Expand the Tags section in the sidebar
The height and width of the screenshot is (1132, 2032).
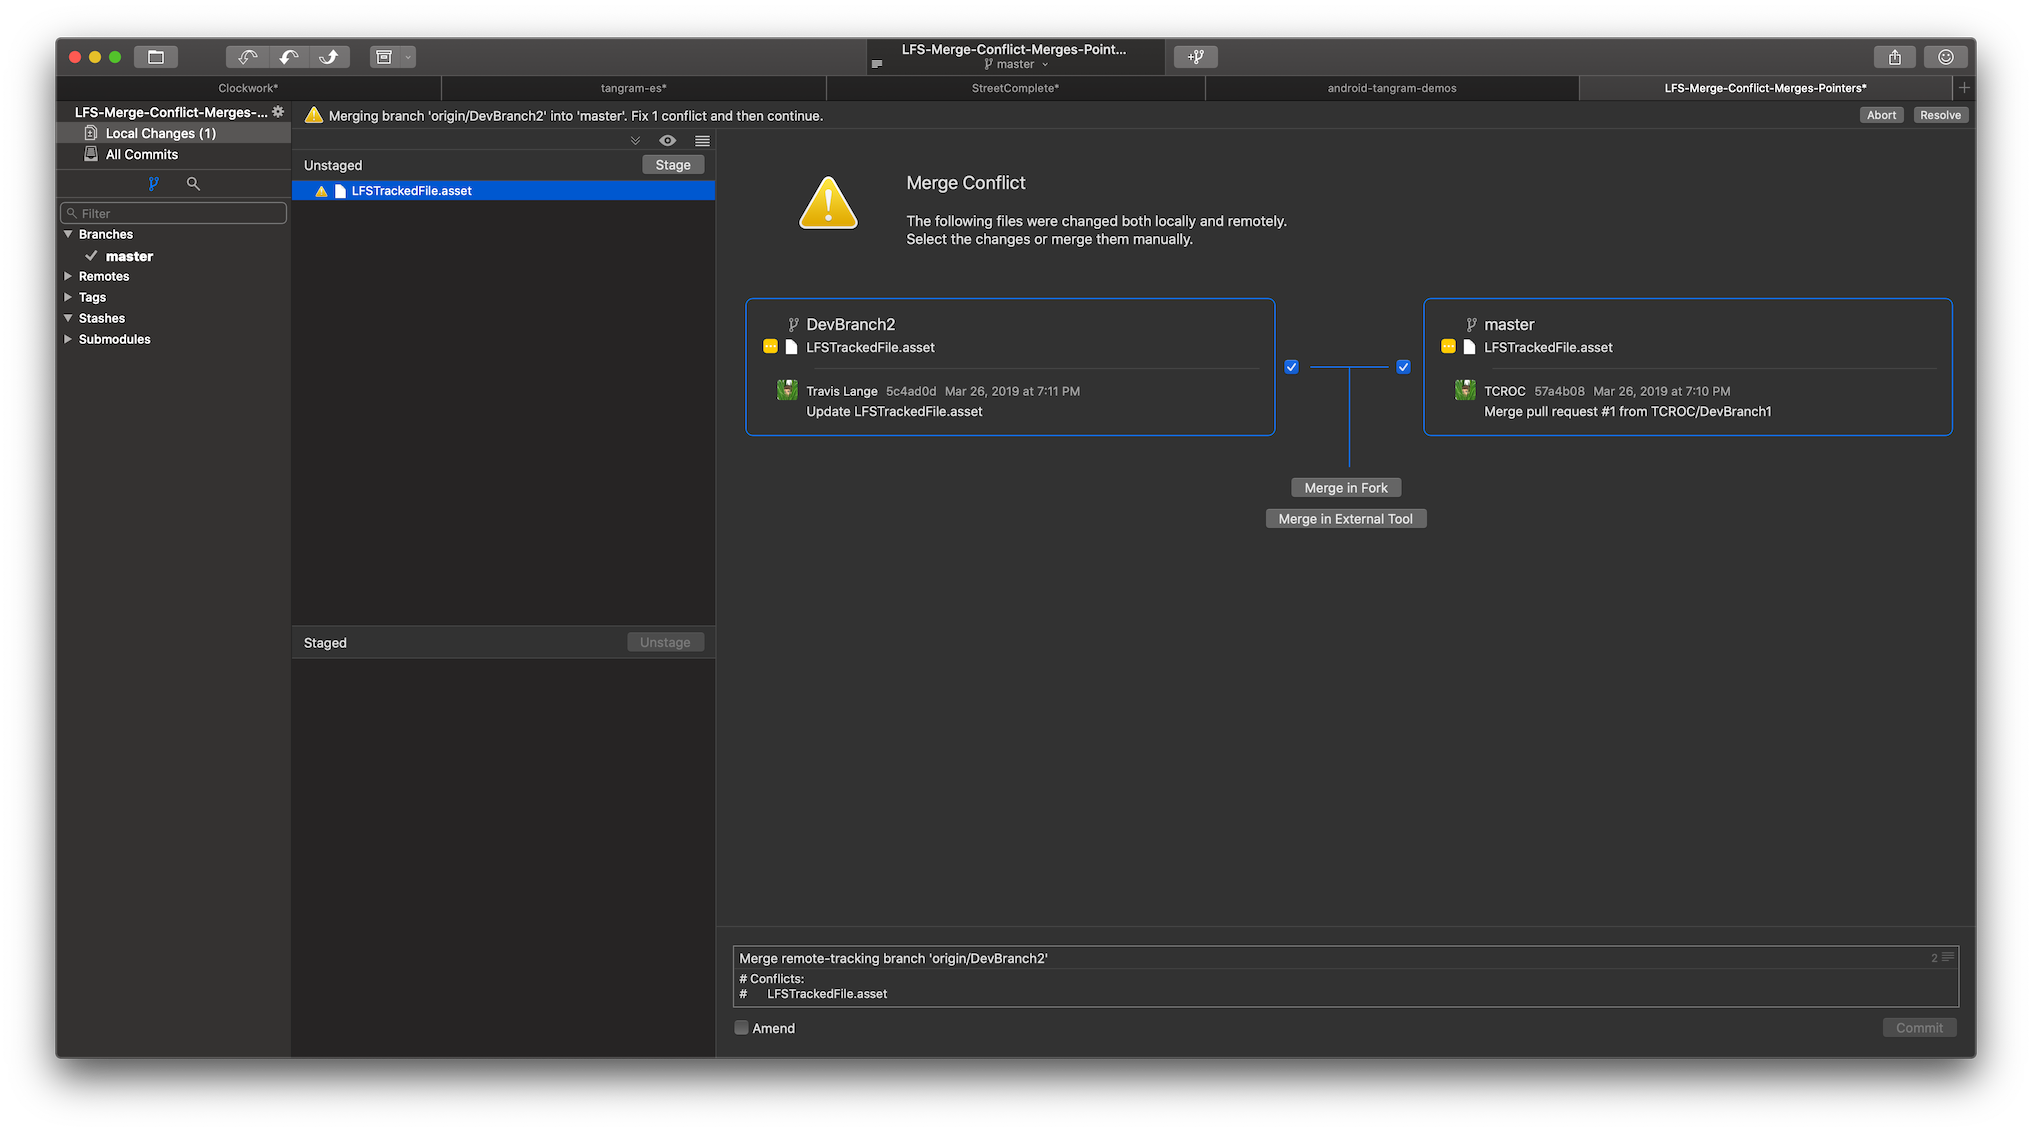68,297
